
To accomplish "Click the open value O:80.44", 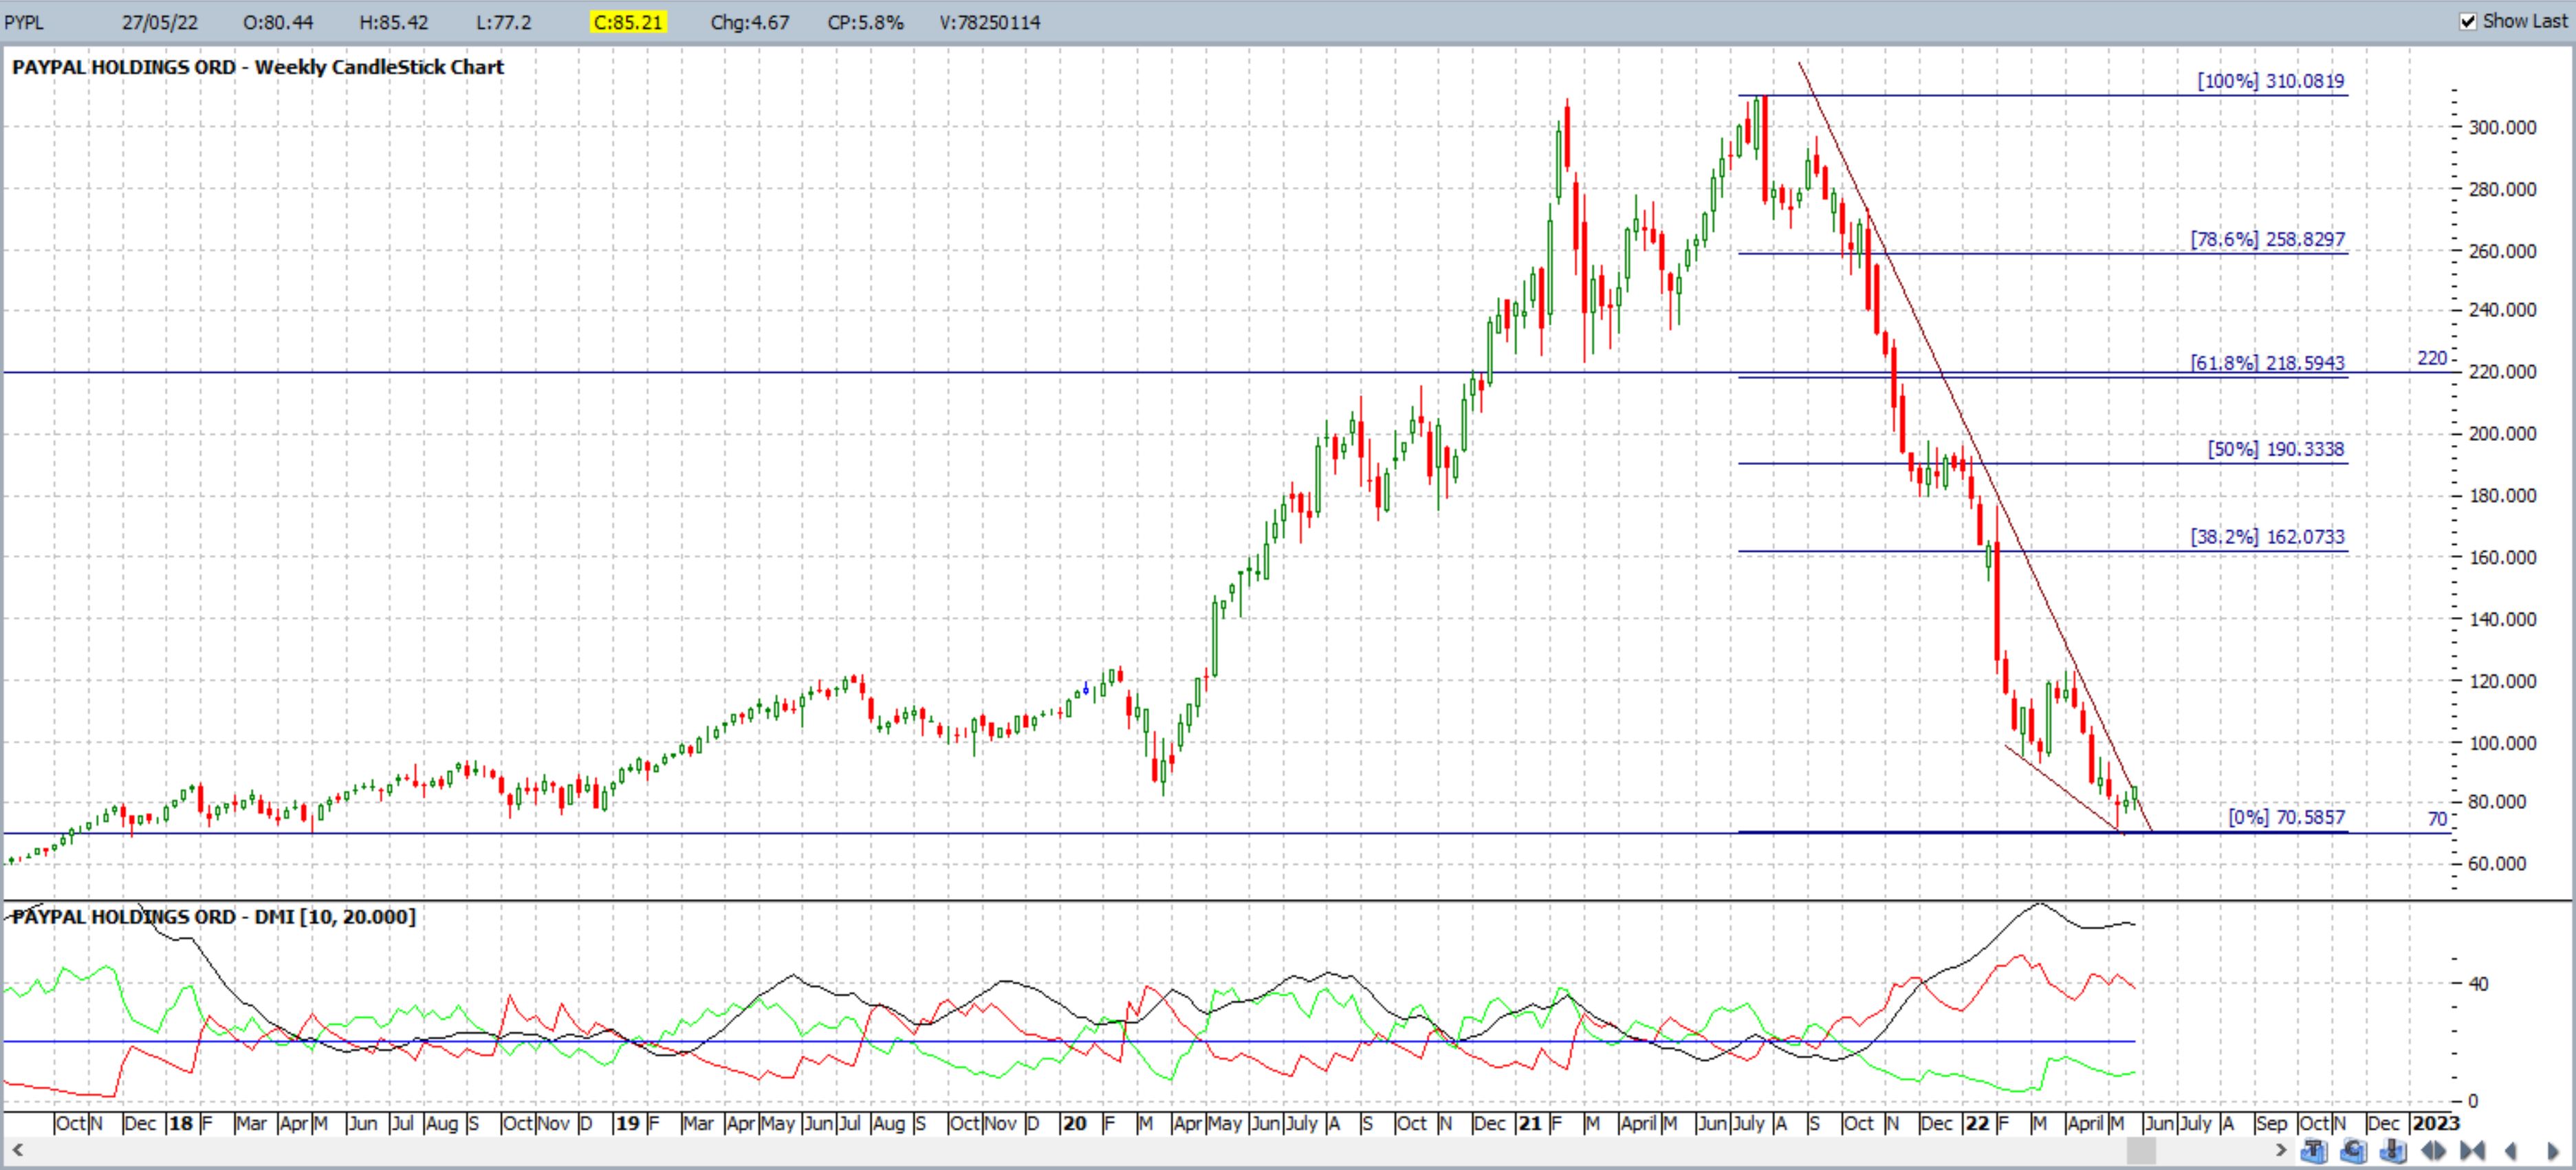I will pyautogui.click(x=278, y=22).
